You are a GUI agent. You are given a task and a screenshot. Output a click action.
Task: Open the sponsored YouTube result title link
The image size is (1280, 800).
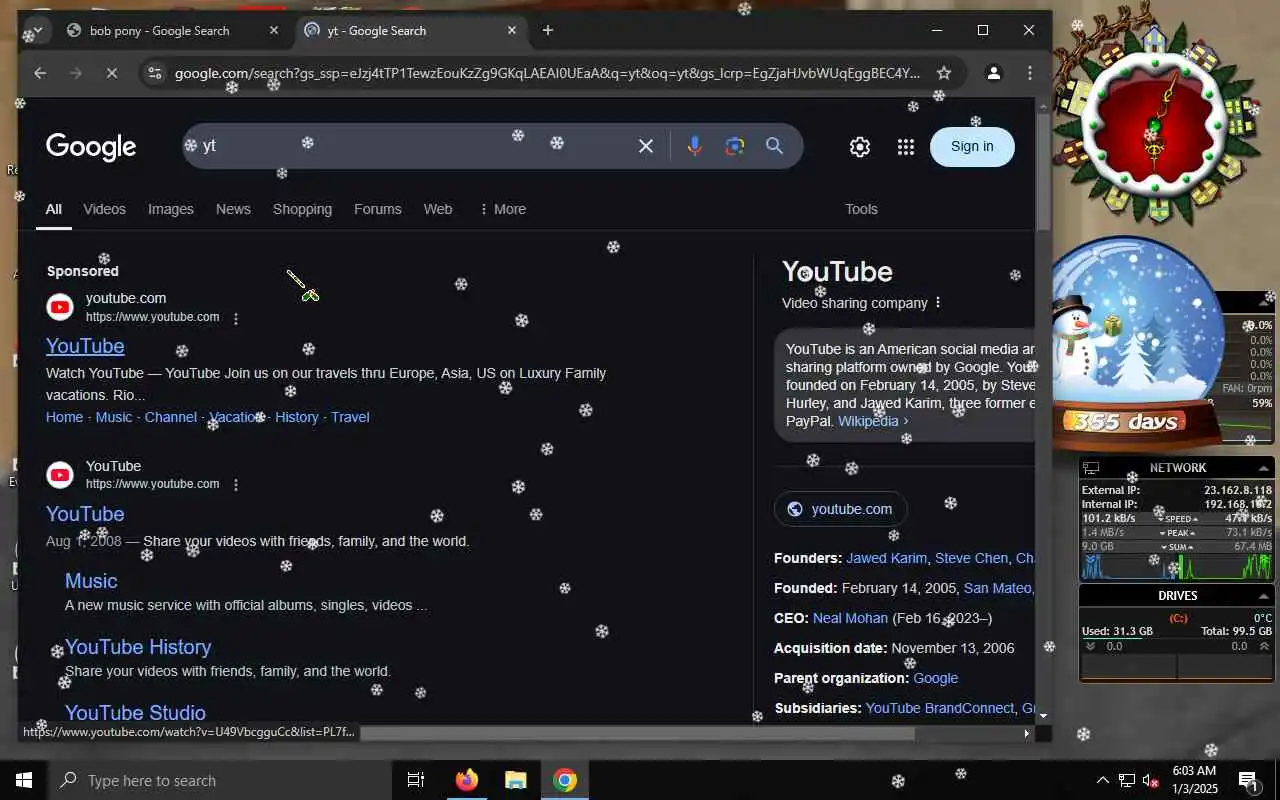click(x=85, y=346)
